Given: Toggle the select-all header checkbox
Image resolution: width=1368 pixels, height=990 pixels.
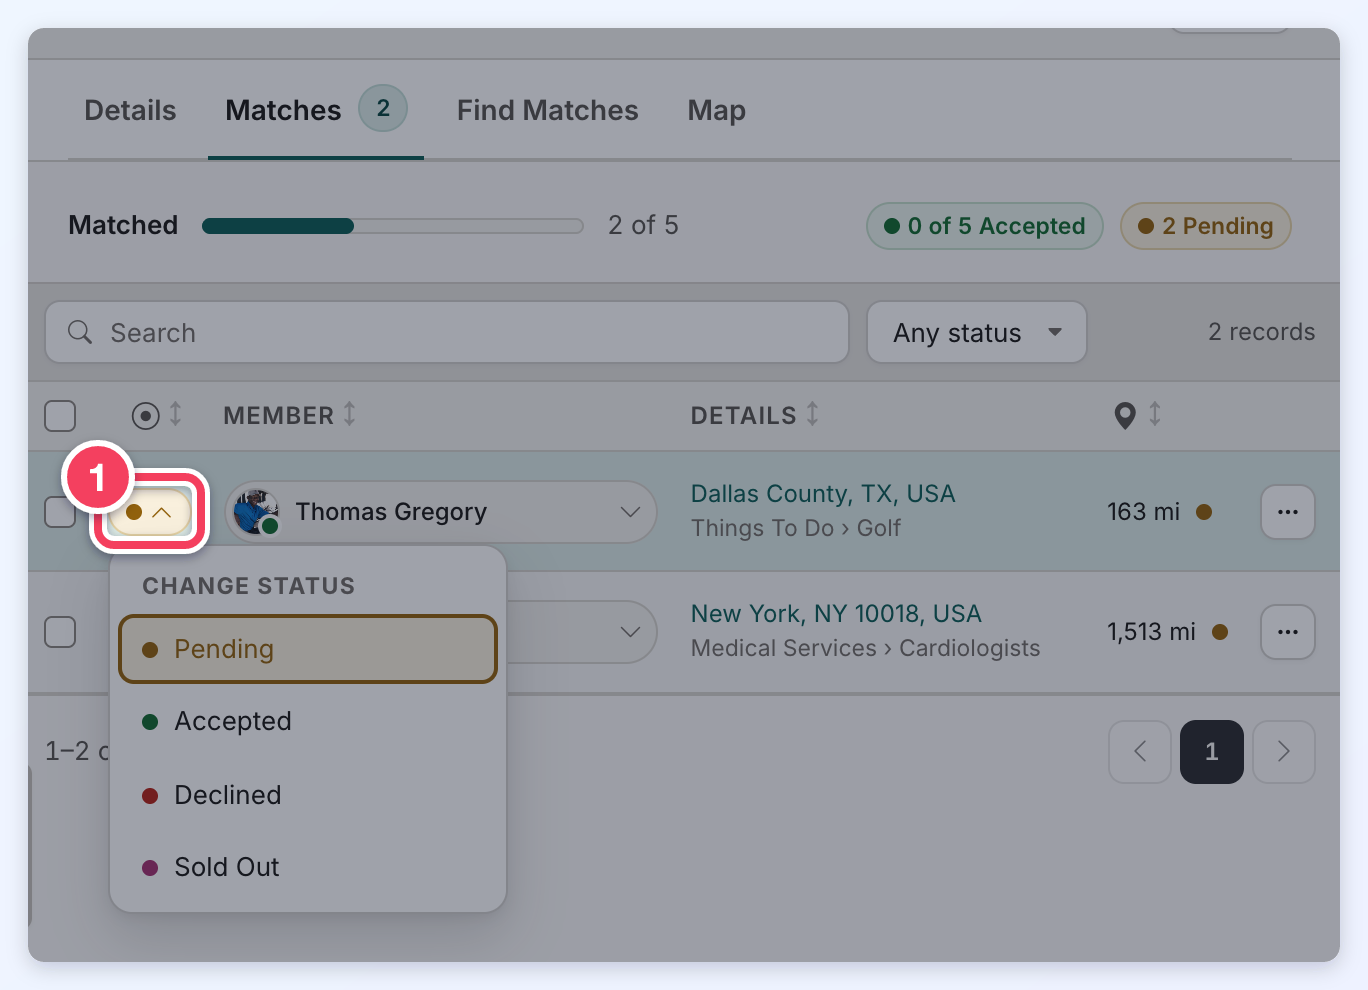Looking at the screenshot, I should pyautogui.click(x=60, y=415).
